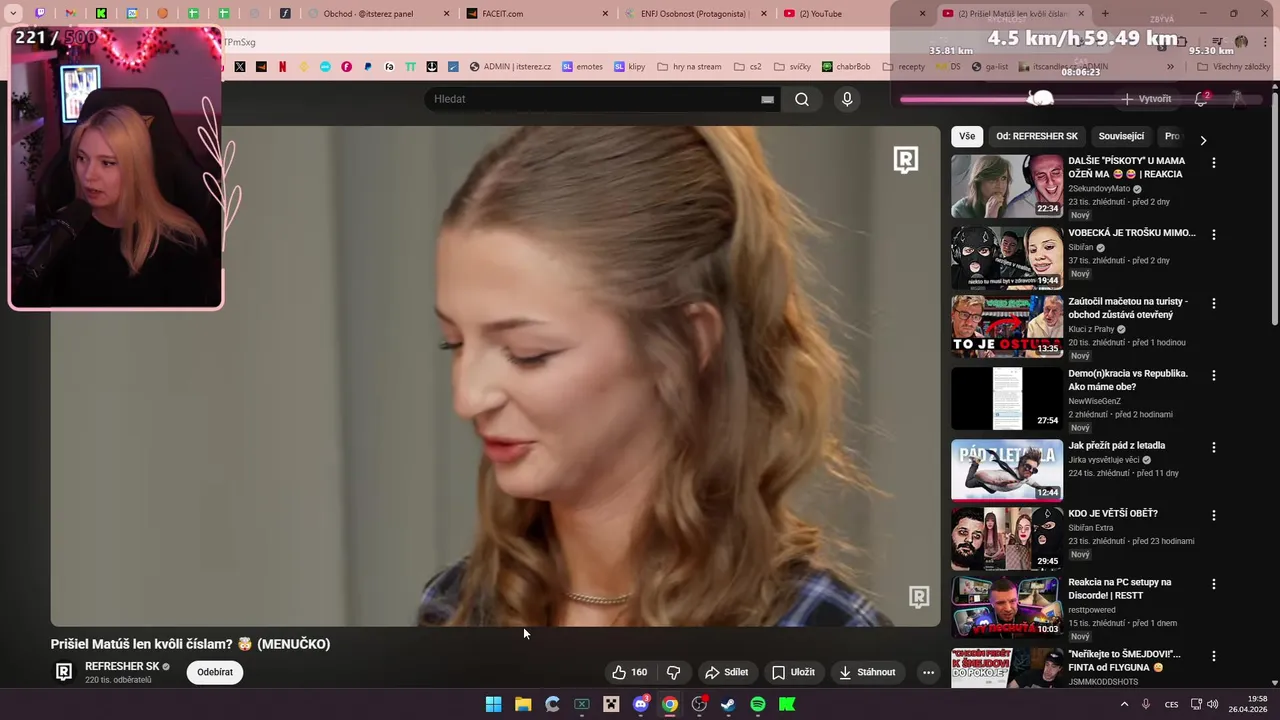The height and width of the screenshot is (720, 1280).
Task: Click the YouTube search magnifier button
Action: pos(802,99)
